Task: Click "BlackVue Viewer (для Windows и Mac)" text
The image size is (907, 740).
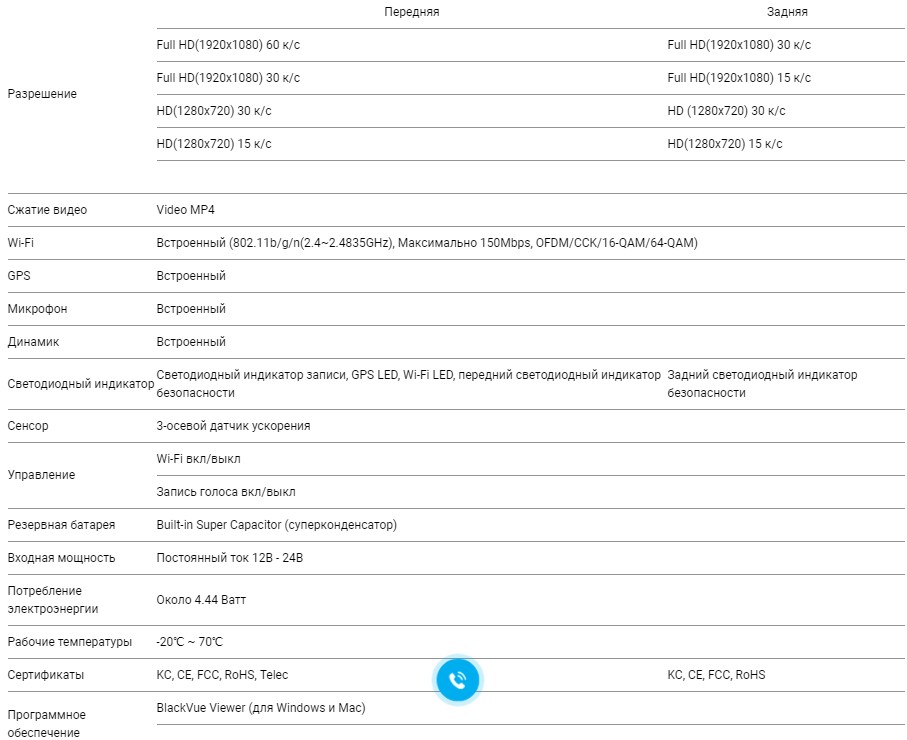Action: tap(261, 708)
